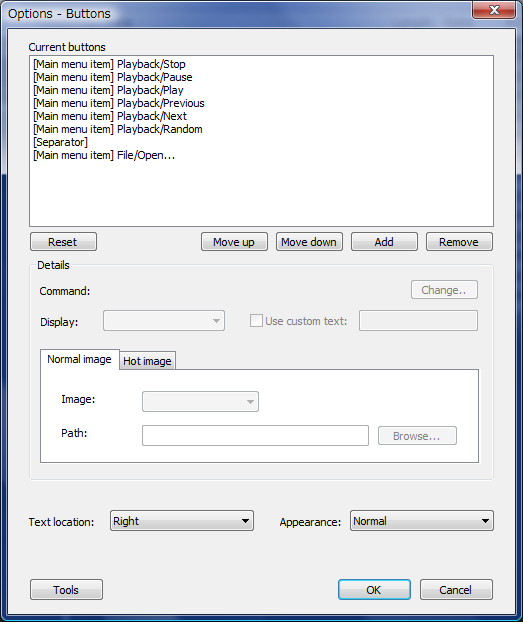Click Move up button
This screenshot has width=523, height=622.
pyautogui.click(x=234, y=242)
